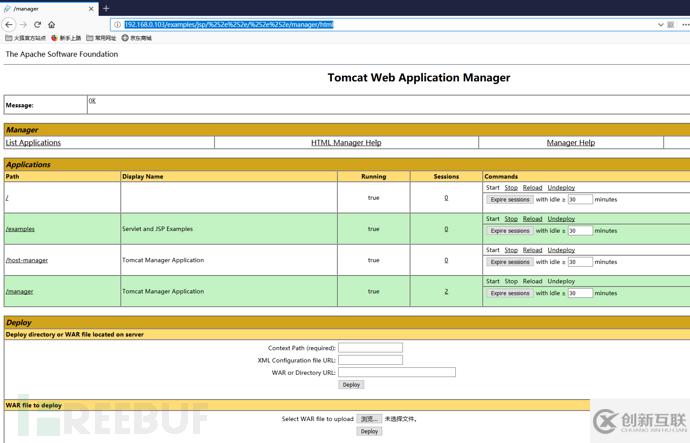Edit idle minutes field for /host-manager row
The width and height of the screenshot is (690, 443).
coord(580,262)
